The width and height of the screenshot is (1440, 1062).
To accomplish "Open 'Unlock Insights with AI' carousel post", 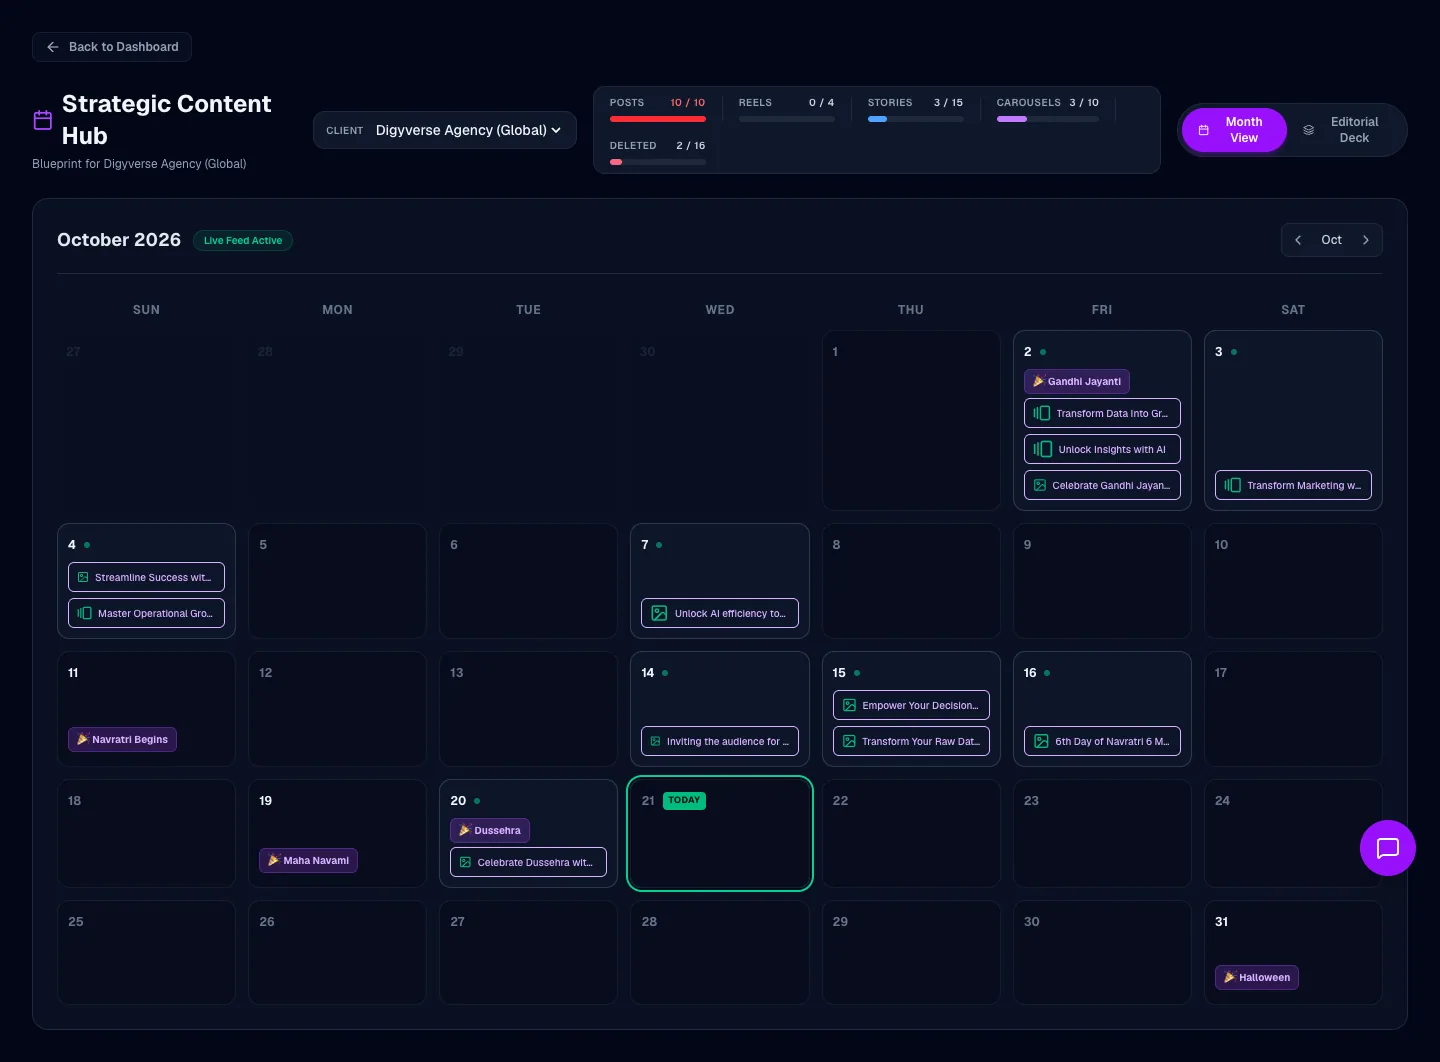I will 1102,449.
